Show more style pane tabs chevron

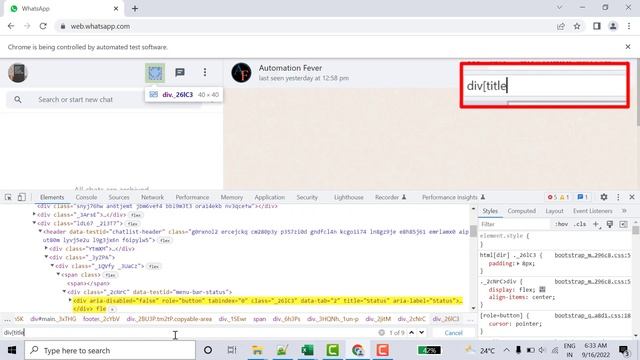(624, 211)
